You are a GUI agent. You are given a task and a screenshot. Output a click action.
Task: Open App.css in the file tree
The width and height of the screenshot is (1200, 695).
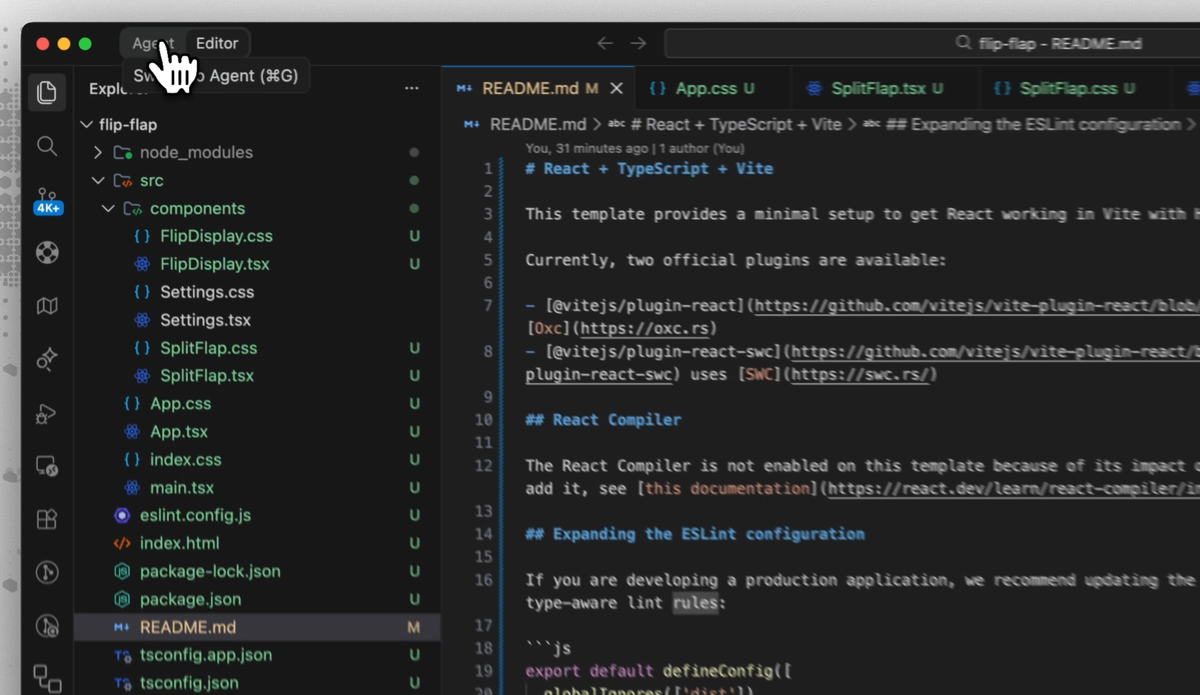[180, 404]
